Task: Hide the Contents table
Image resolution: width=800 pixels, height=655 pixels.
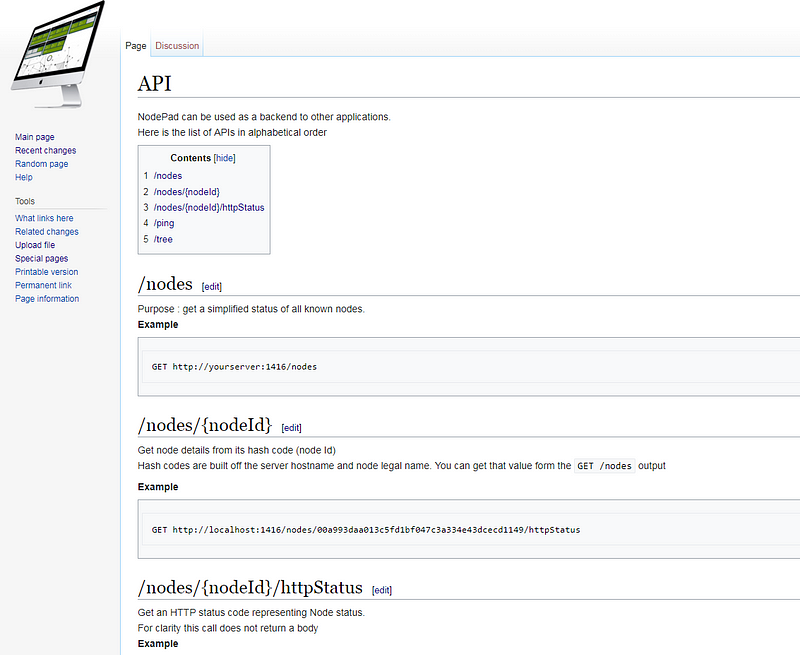Action: point(224,158)
